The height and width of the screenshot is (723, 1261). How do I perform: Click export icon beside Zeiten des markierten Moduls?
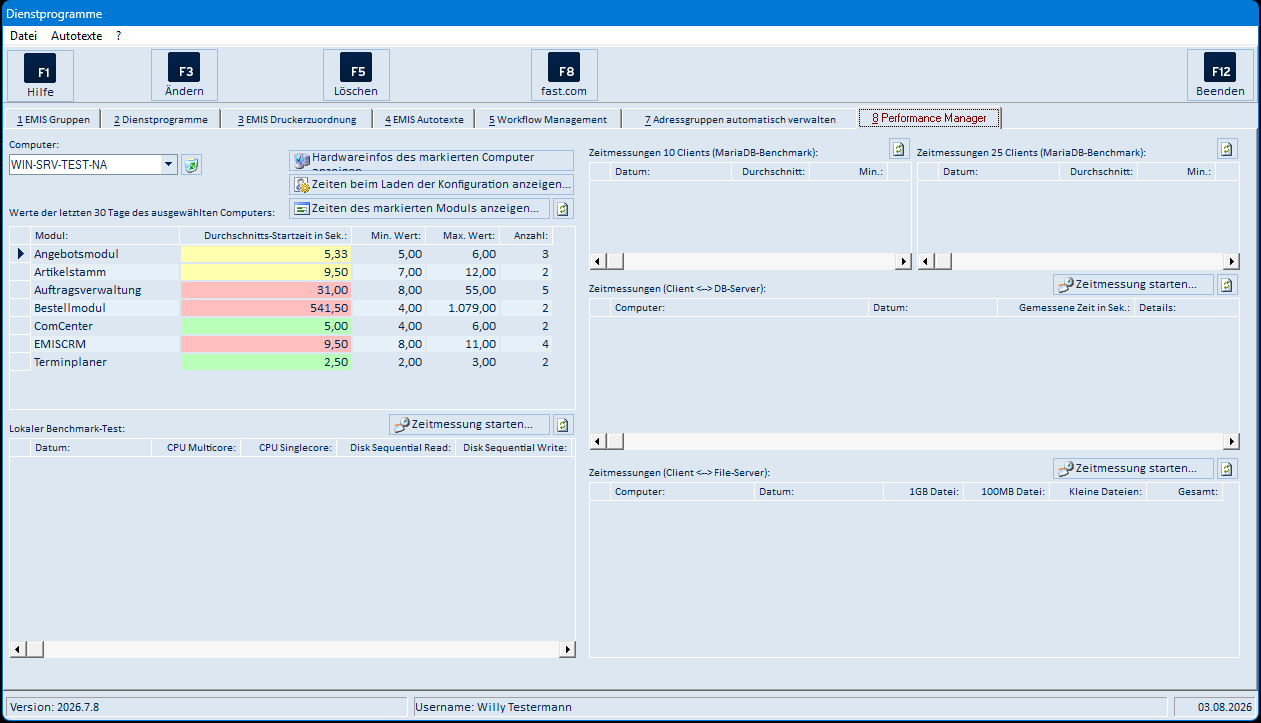pyautogui.click(x=564, y=209)
